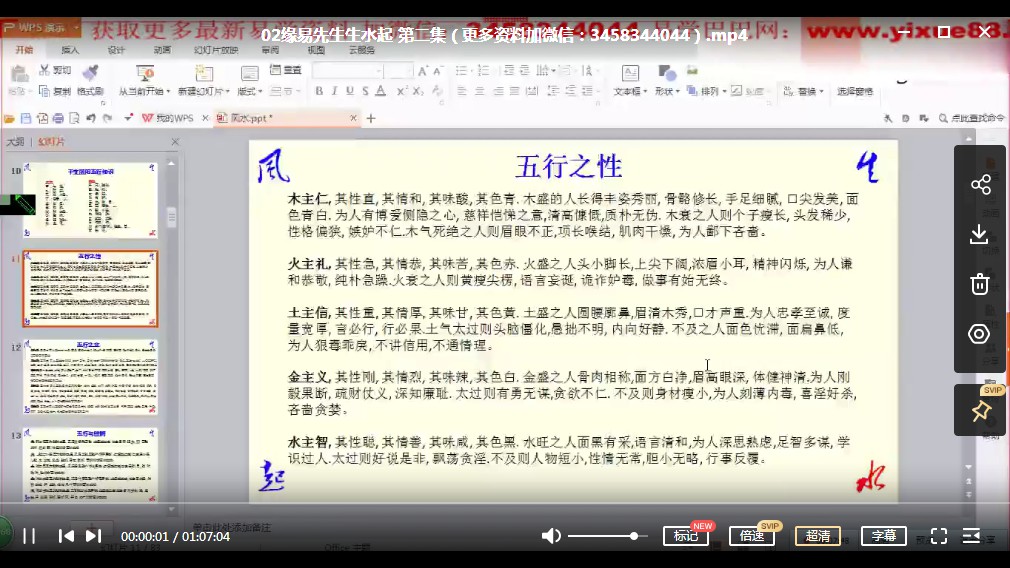Open the playlist panel icon

click(971, 536)
